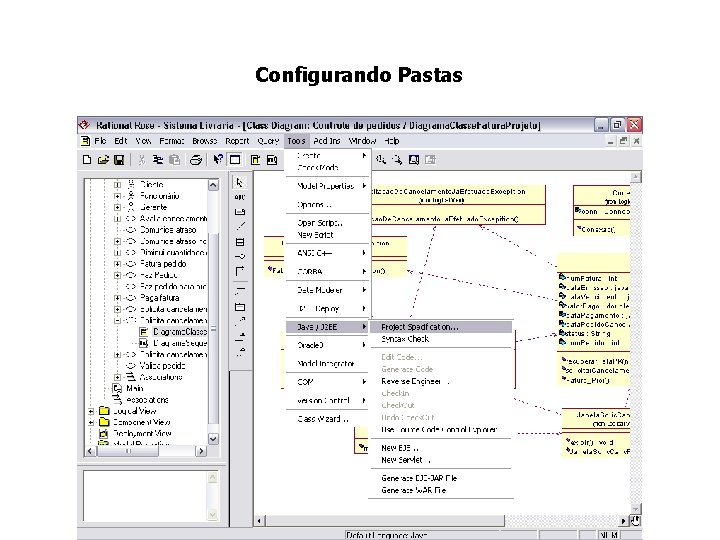Image resolution: width=720 pixels, height=540 pixels.
Task: Select the Class tool in the toolbox
Action: [x=240, y=242]
